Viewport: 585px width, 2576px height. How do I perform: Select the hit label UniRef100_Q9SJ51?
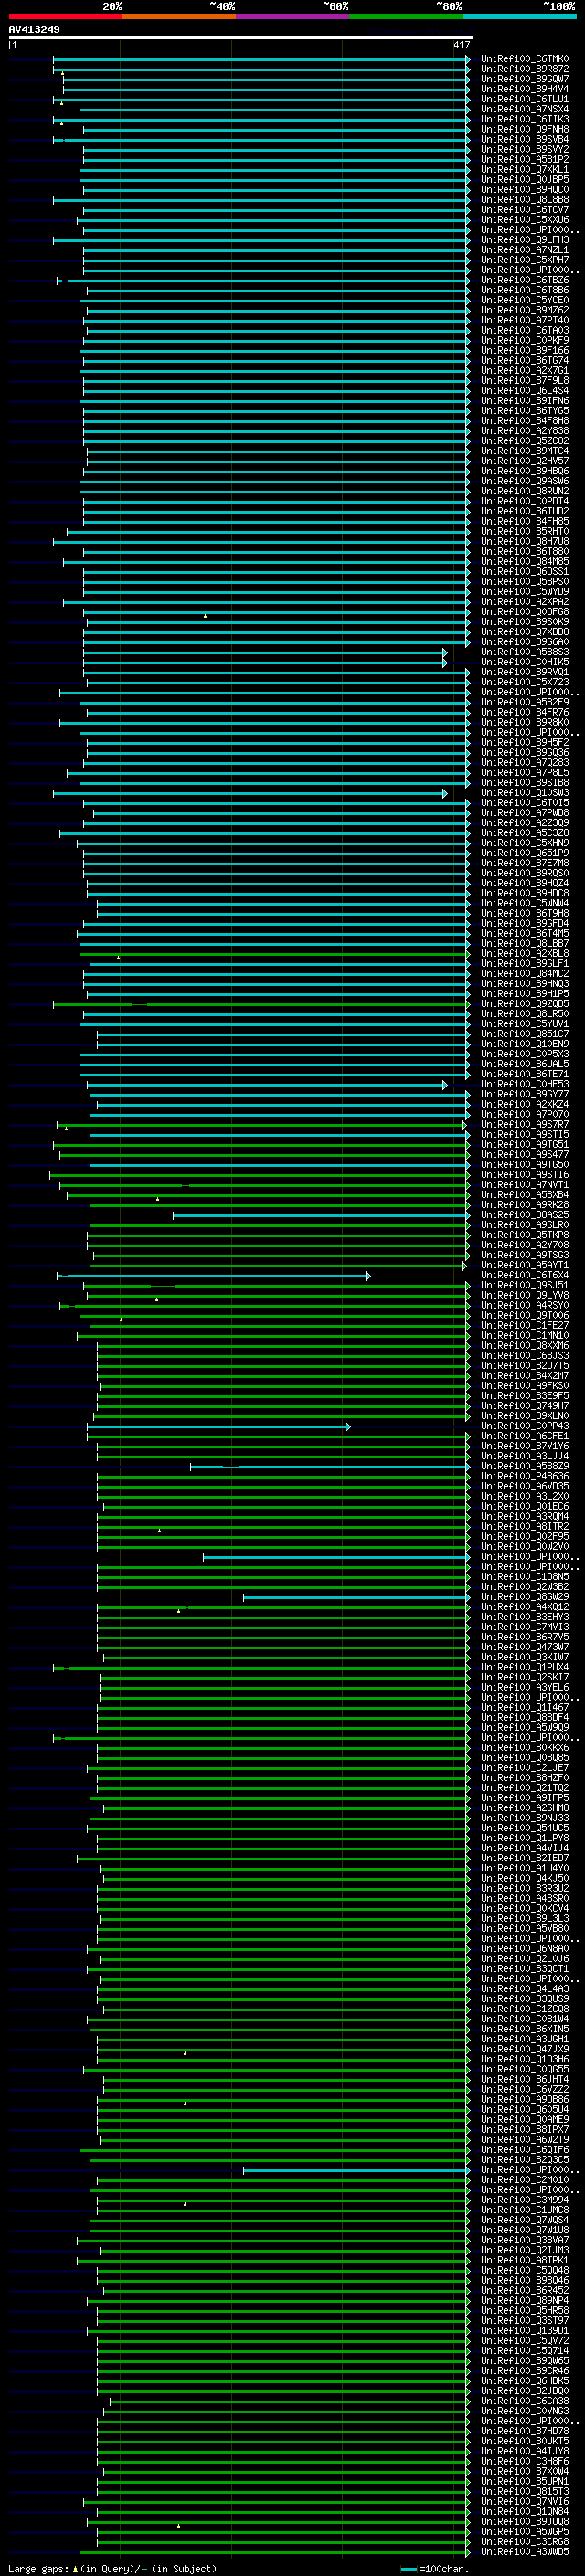coord(525,1285)
